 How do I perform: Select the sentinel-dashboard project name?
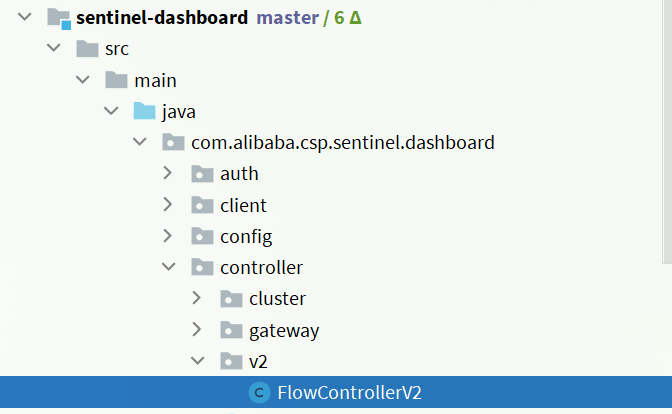[162, 17]
